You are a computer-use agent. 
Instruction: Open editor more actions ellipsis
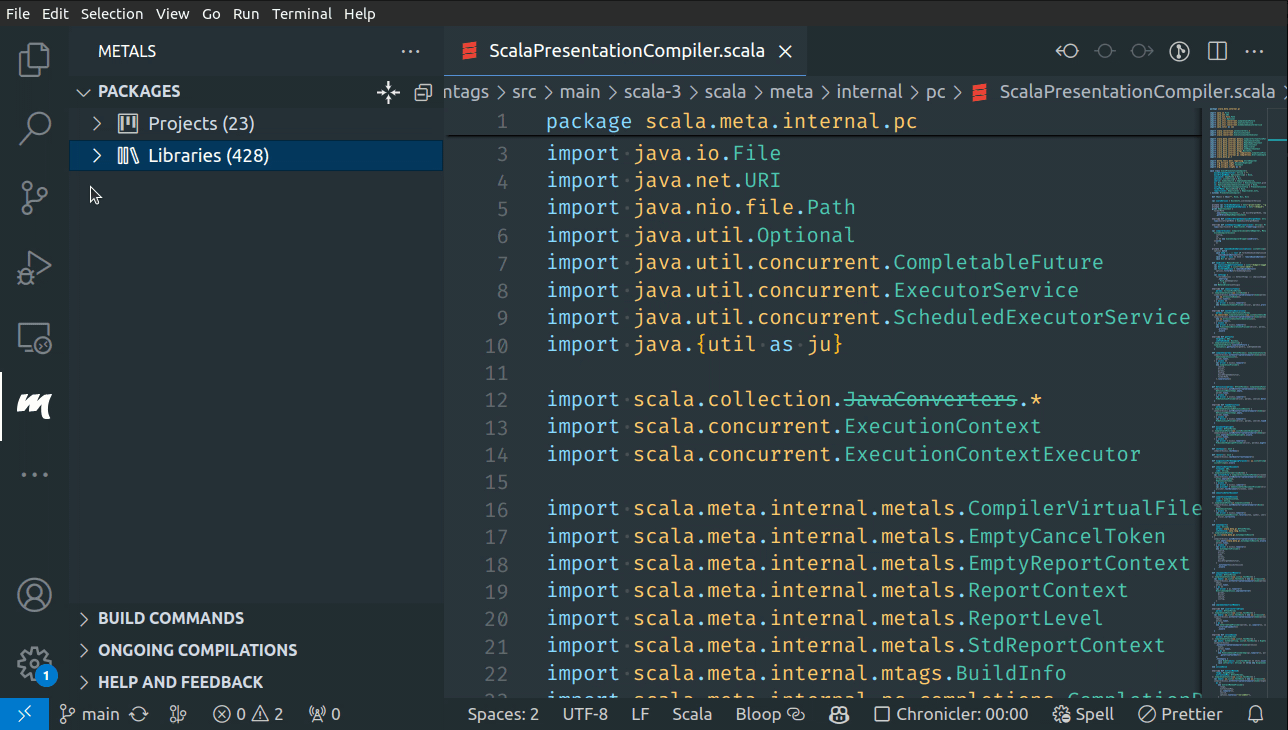click(x=1254, y=51)
